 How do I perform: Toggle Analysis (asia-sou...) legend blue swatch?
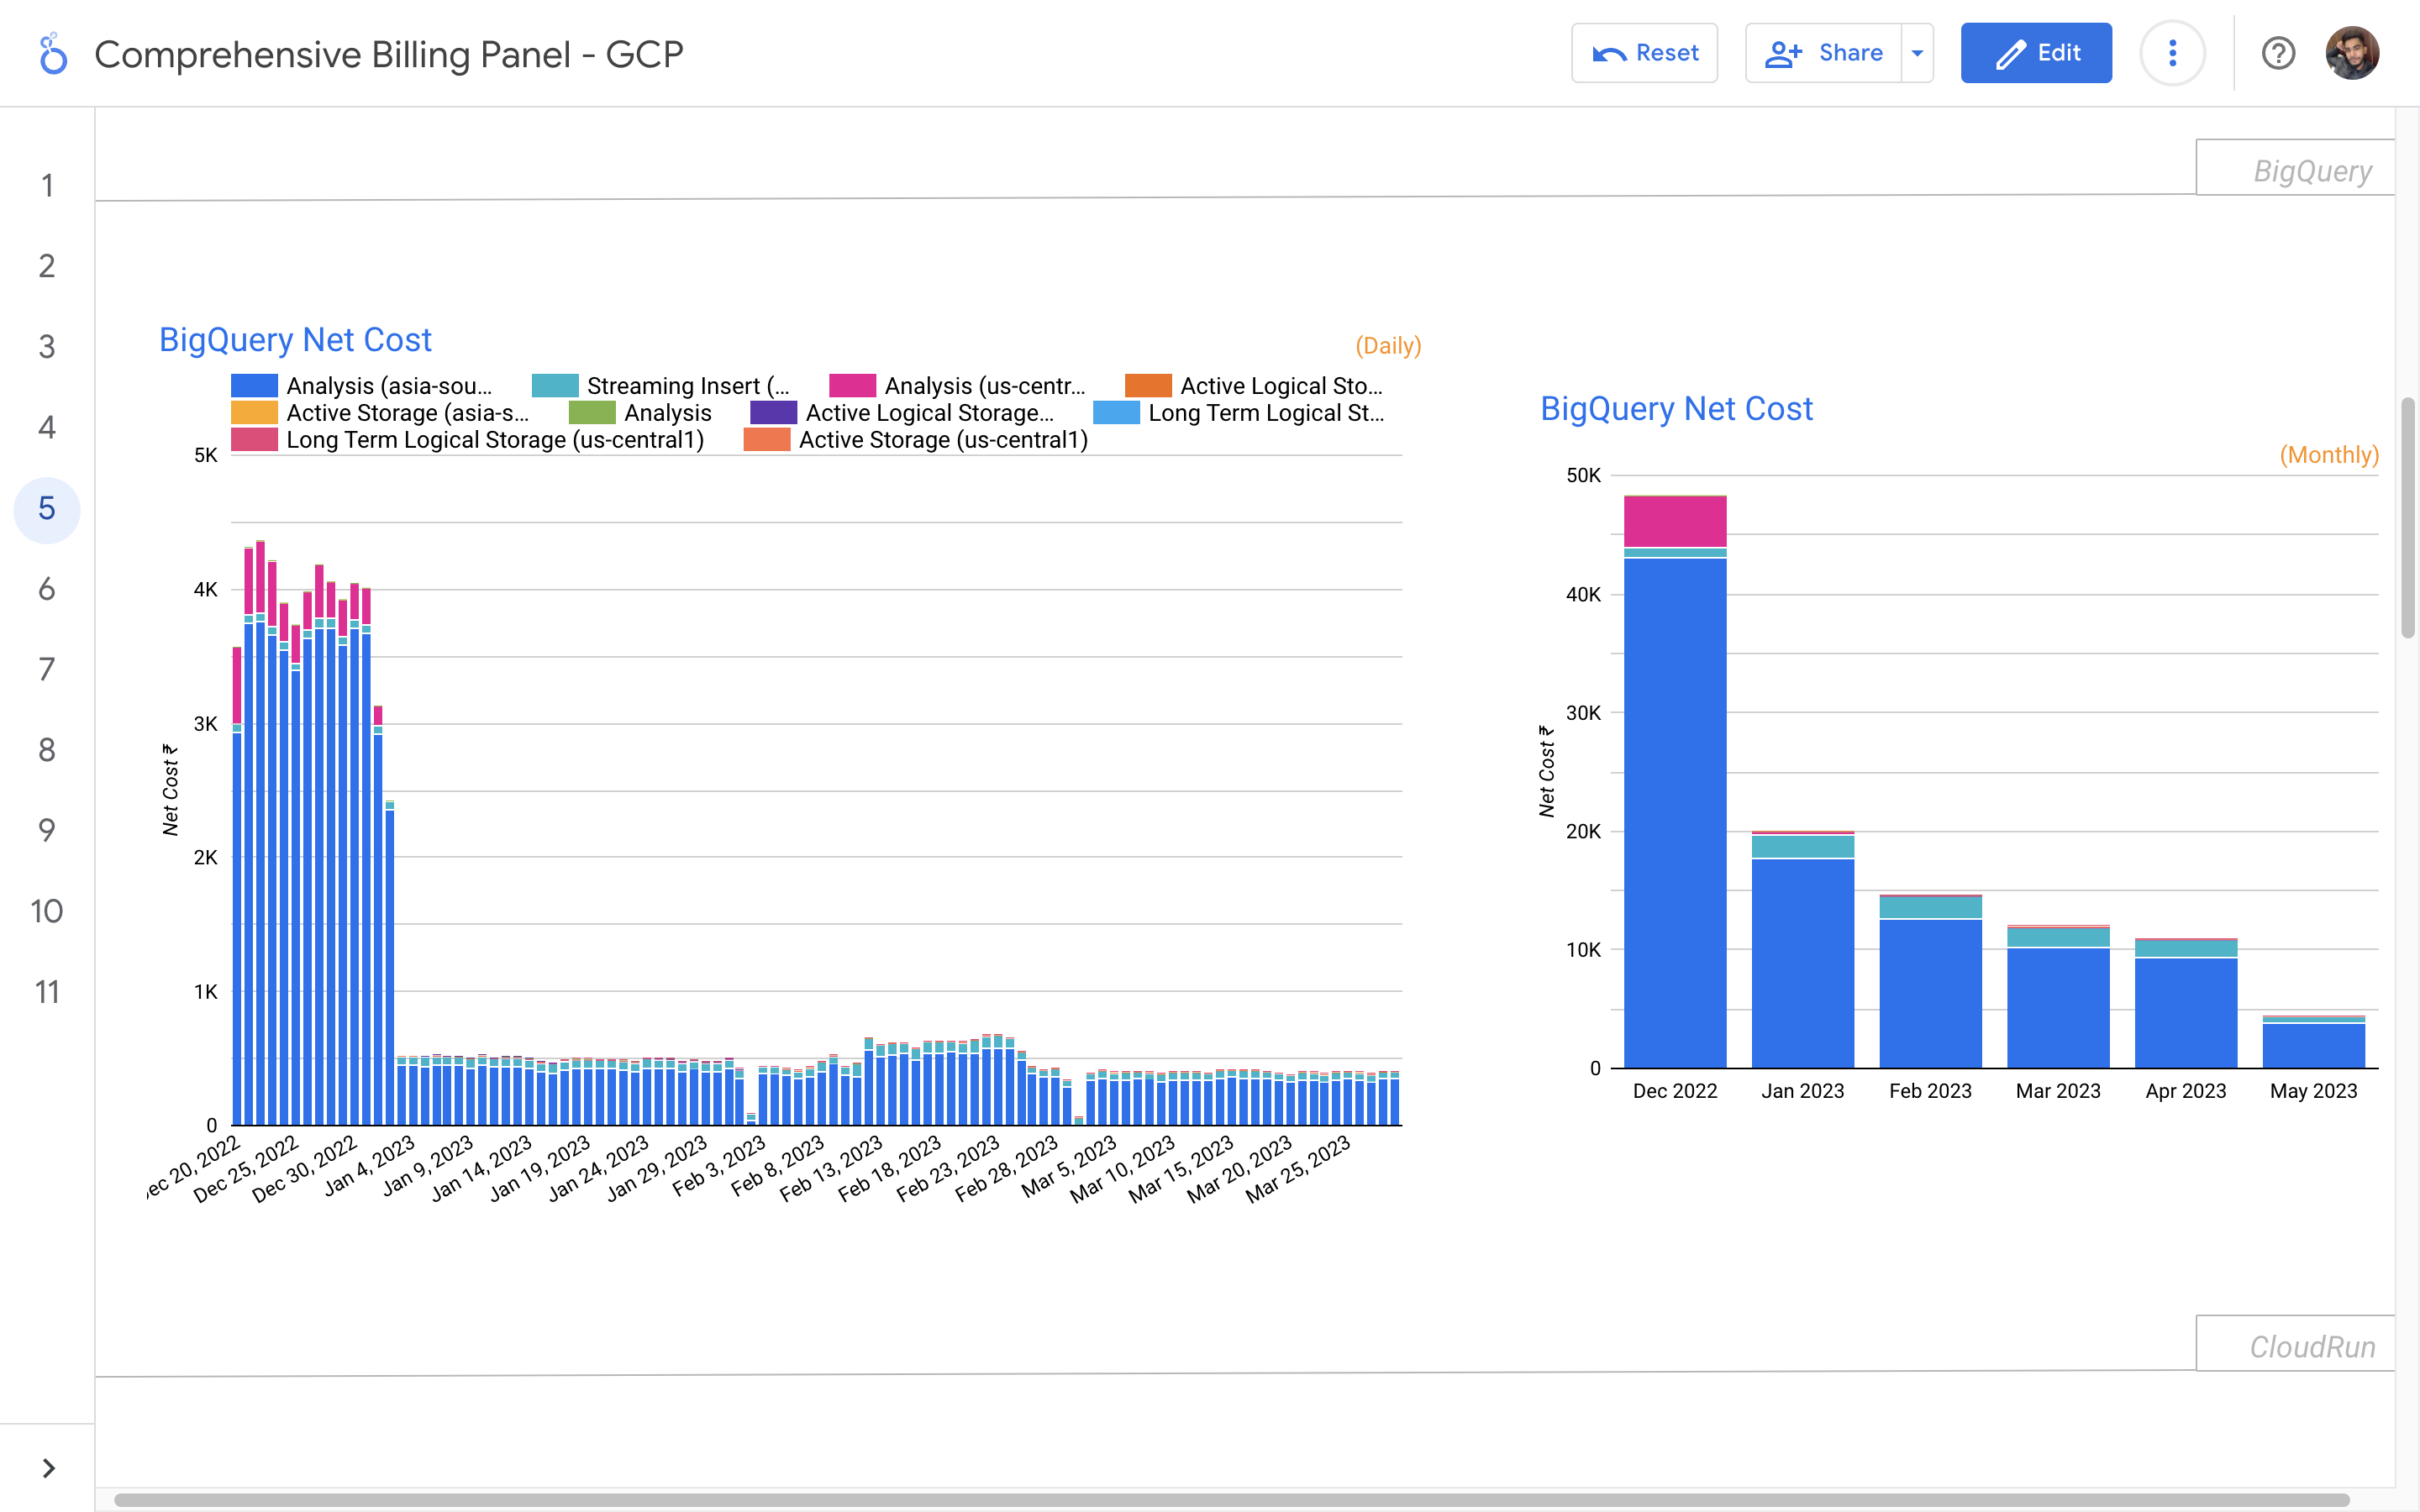(x=254, y=386)
